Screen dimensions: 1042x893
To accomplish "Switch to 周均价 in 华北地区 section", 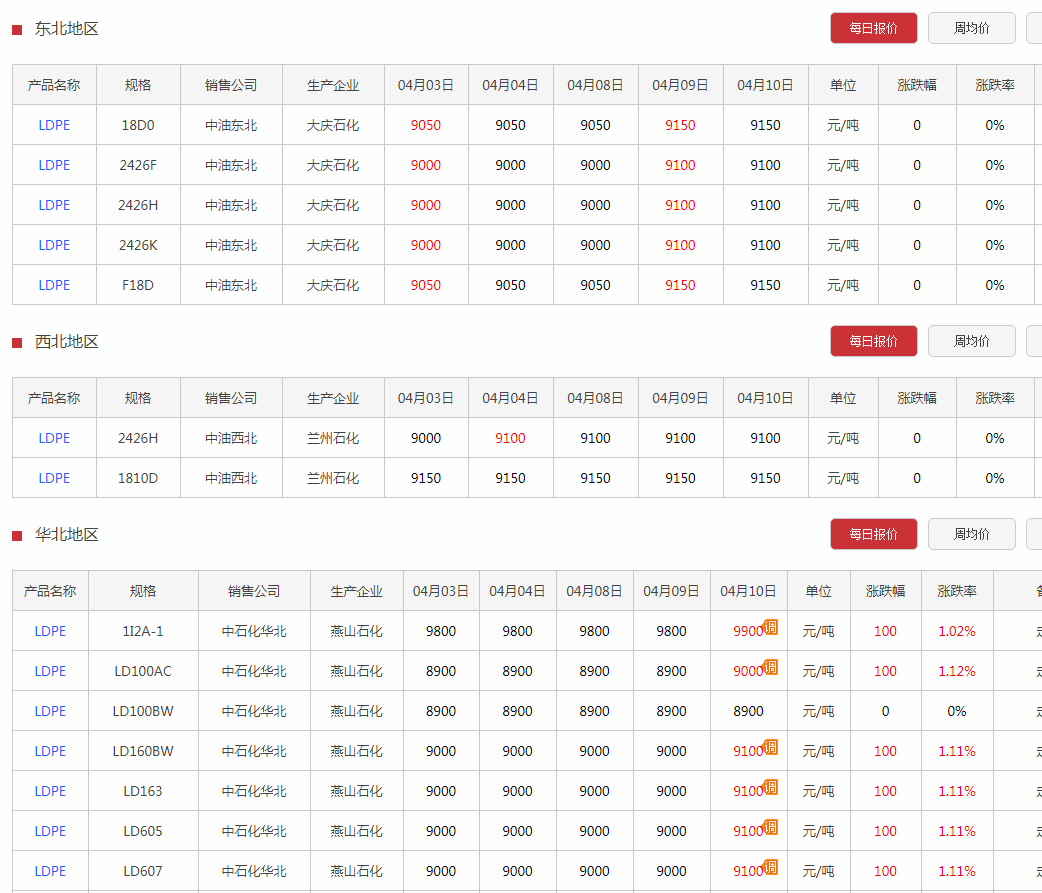I will [x=972, y=534].
